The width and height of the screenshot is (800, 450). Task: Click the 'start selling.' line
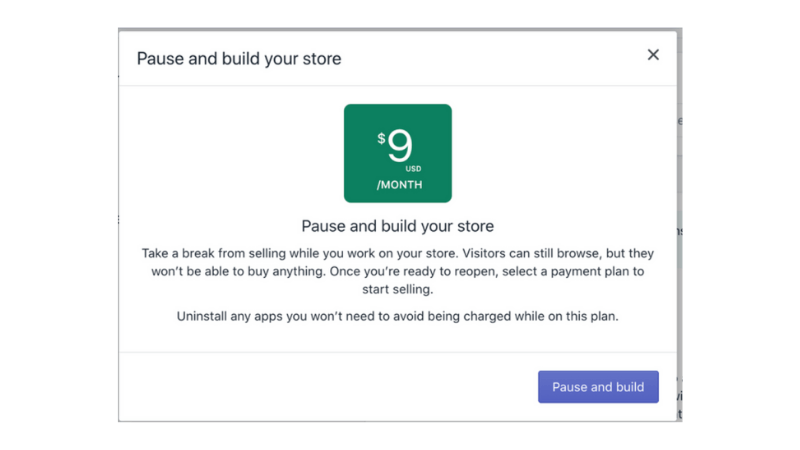point(397,289)
